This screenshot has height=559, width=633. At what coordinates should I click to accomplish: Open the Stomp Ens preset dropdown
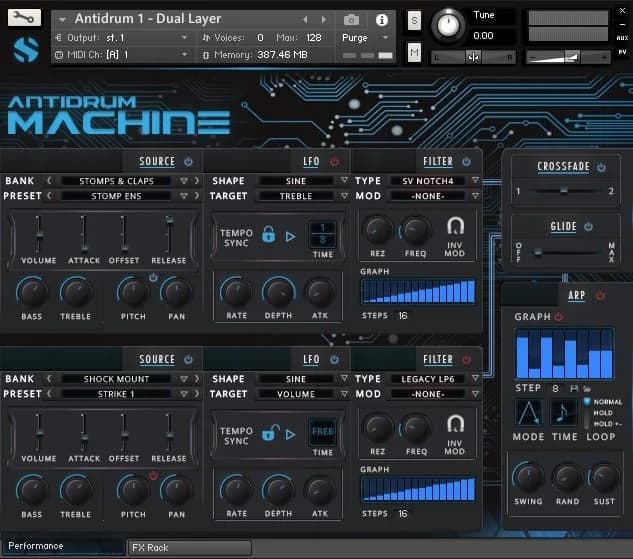(x=184, y=196)
